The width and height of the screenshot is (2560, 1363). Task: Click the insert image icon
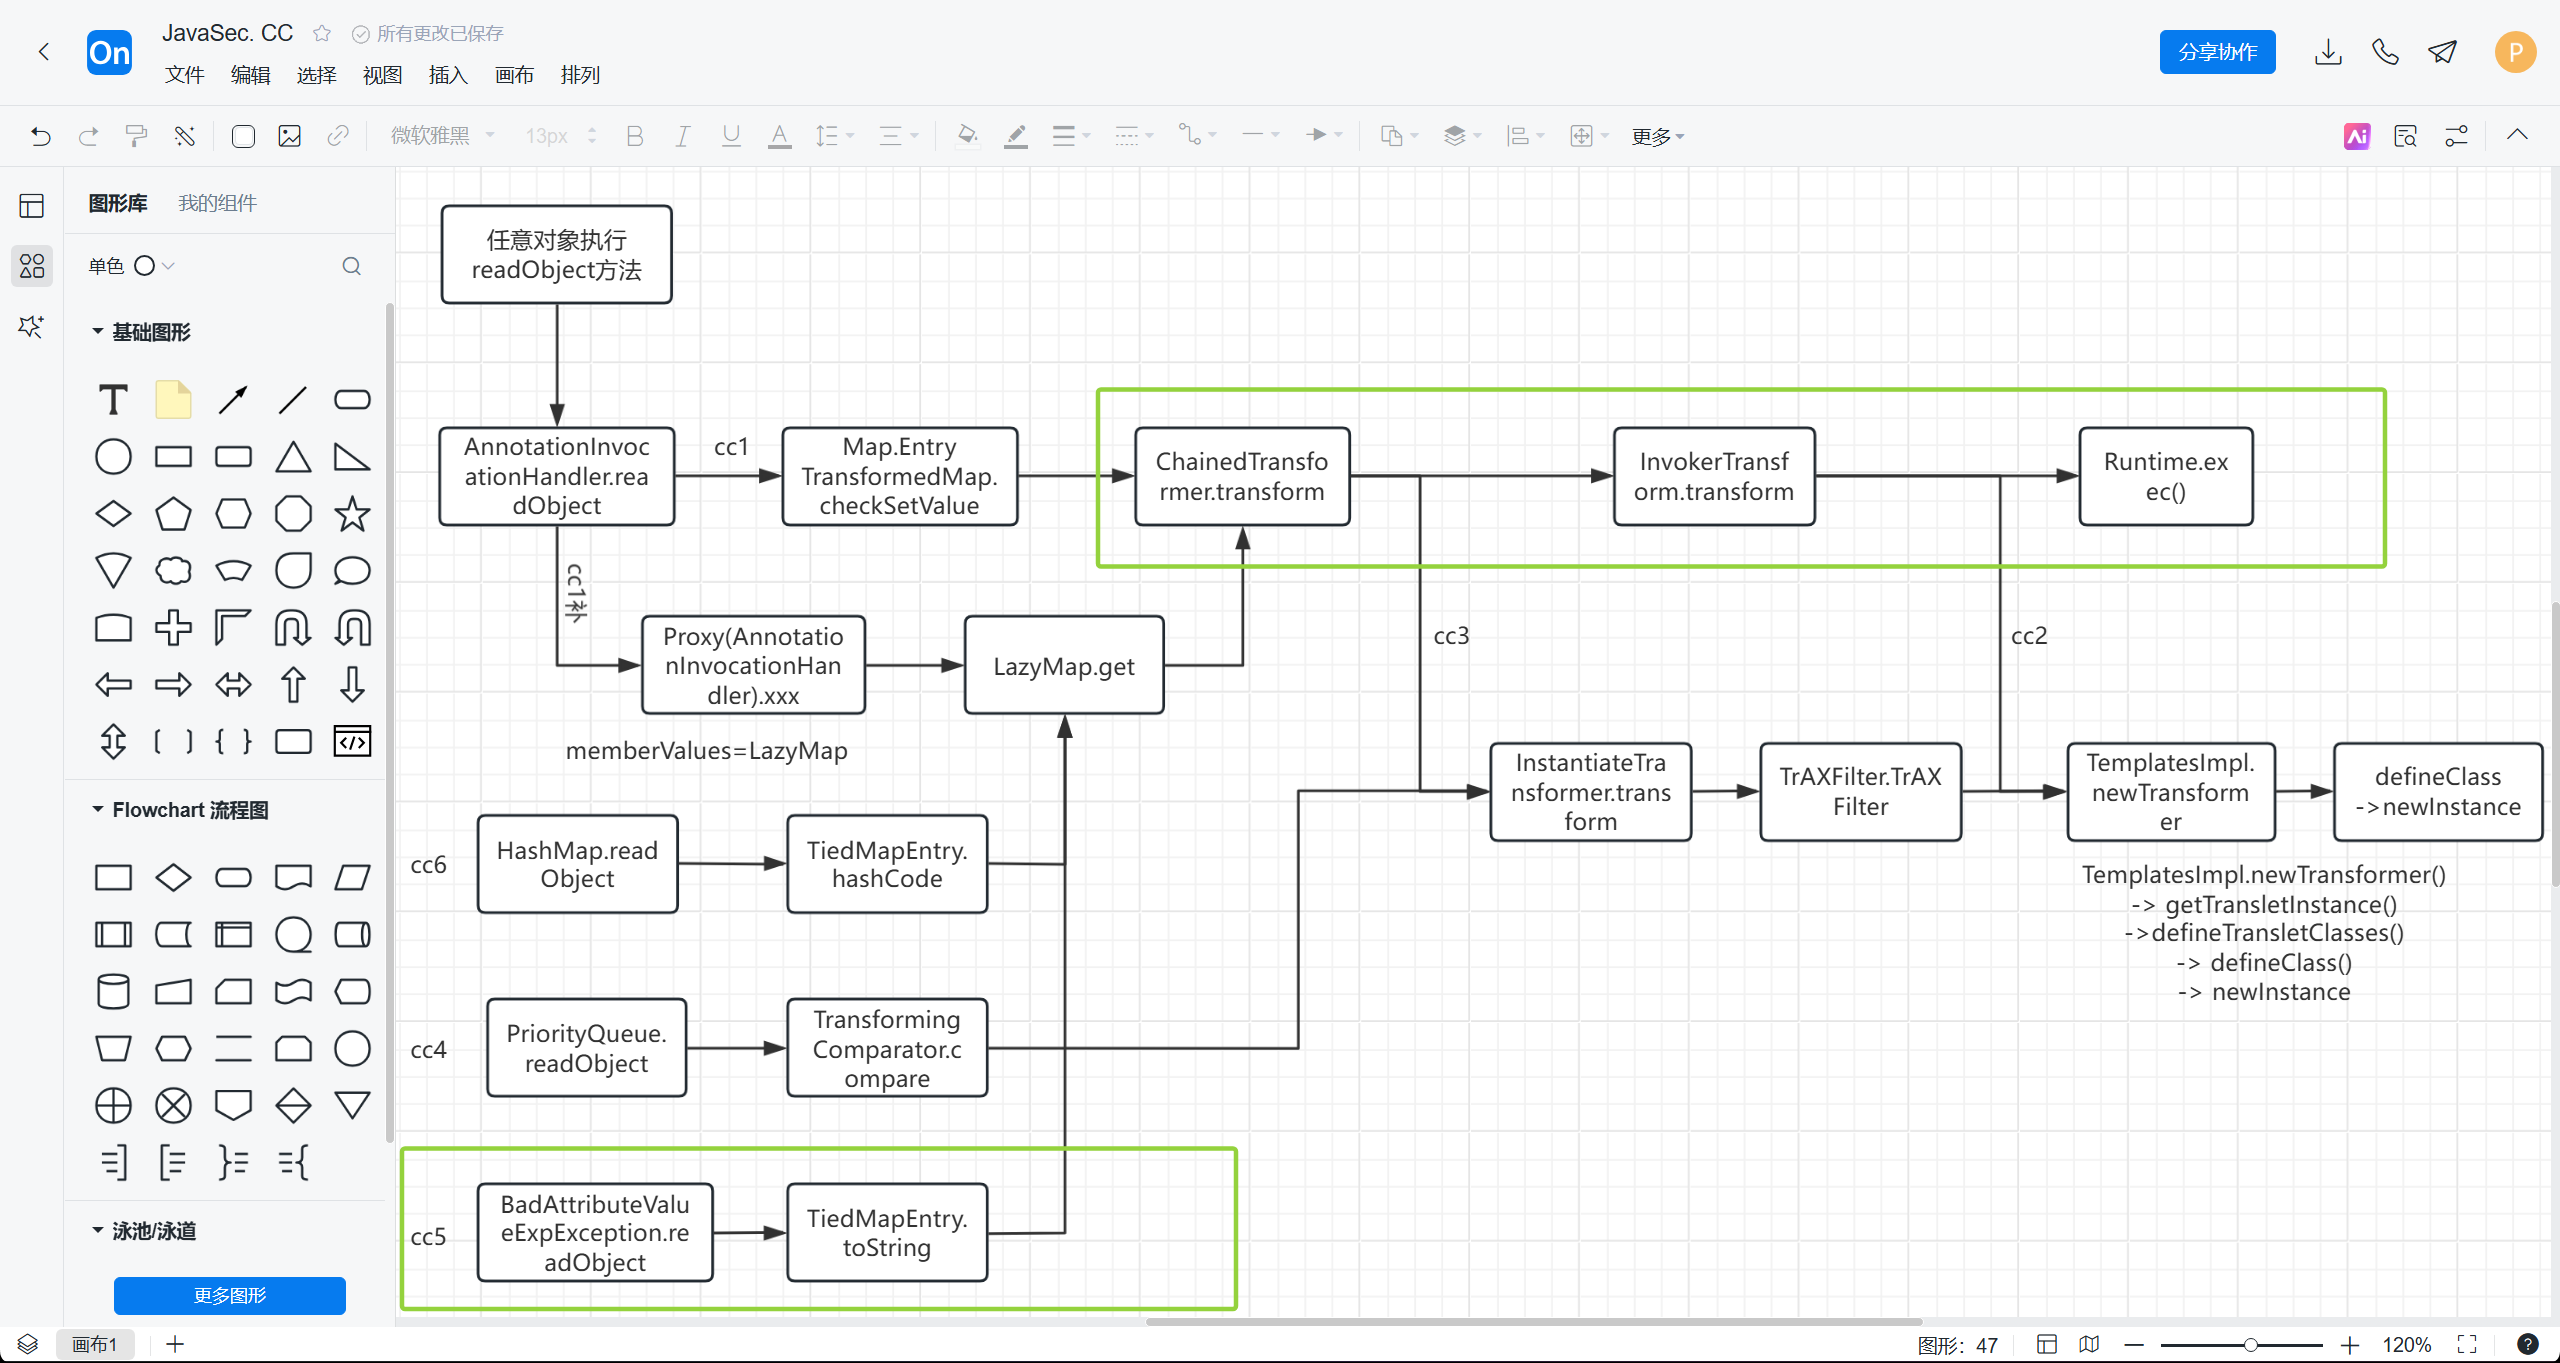[x=290, y=136]
